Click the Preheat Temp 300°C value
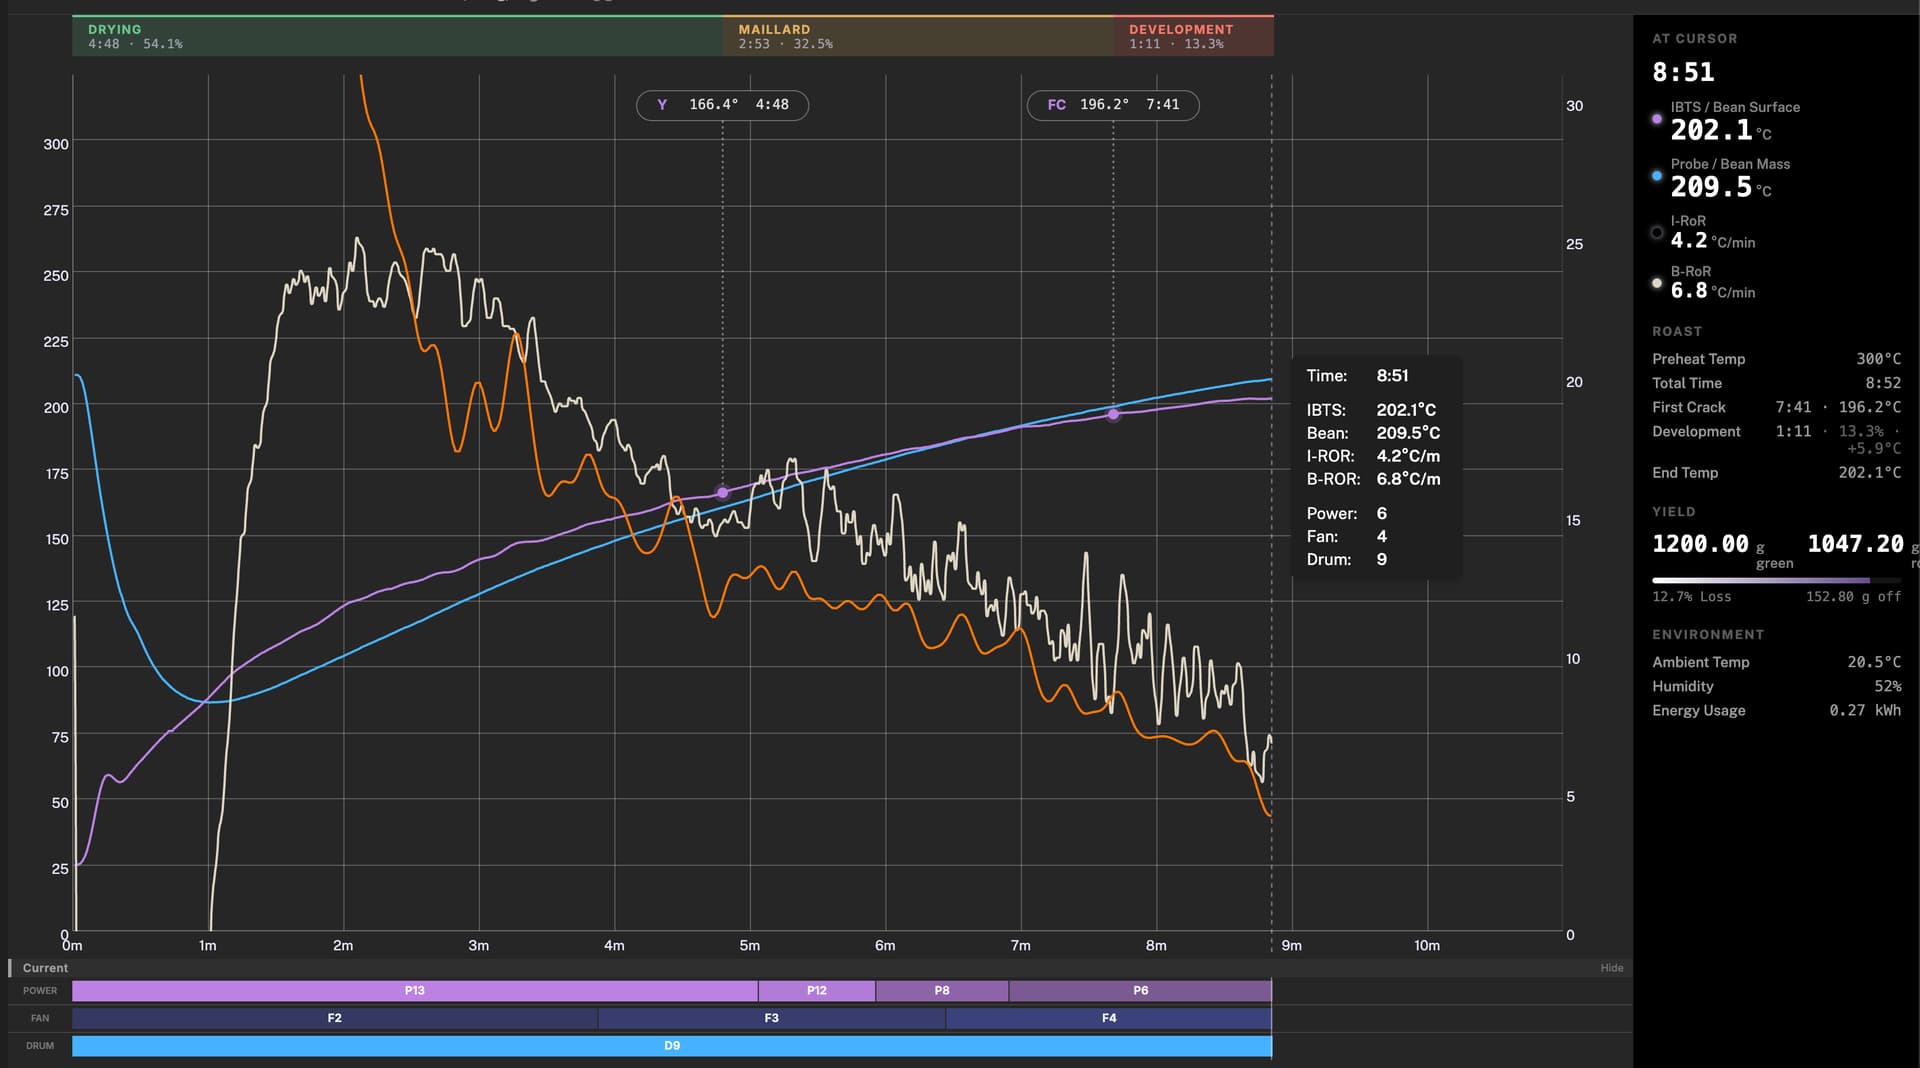Image resolution: width=1920 pixels, height=1068 pixels. [x=1878, y=359]
